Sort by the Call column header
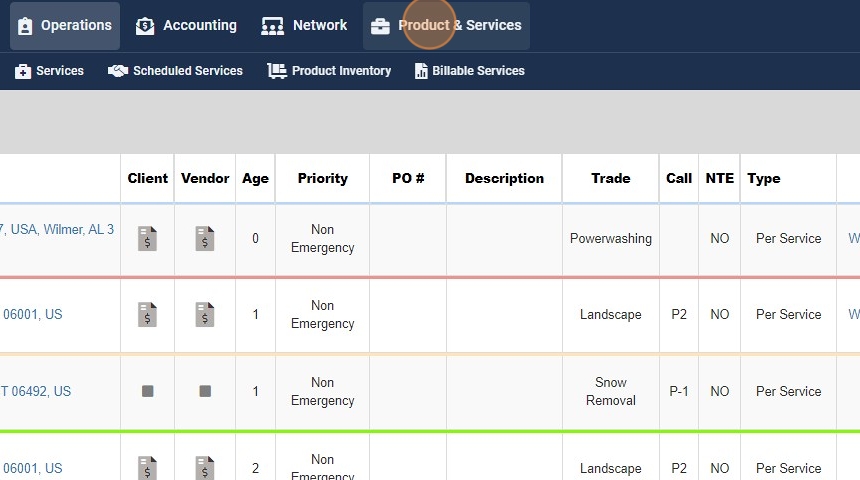 click(x=679, y=178)
